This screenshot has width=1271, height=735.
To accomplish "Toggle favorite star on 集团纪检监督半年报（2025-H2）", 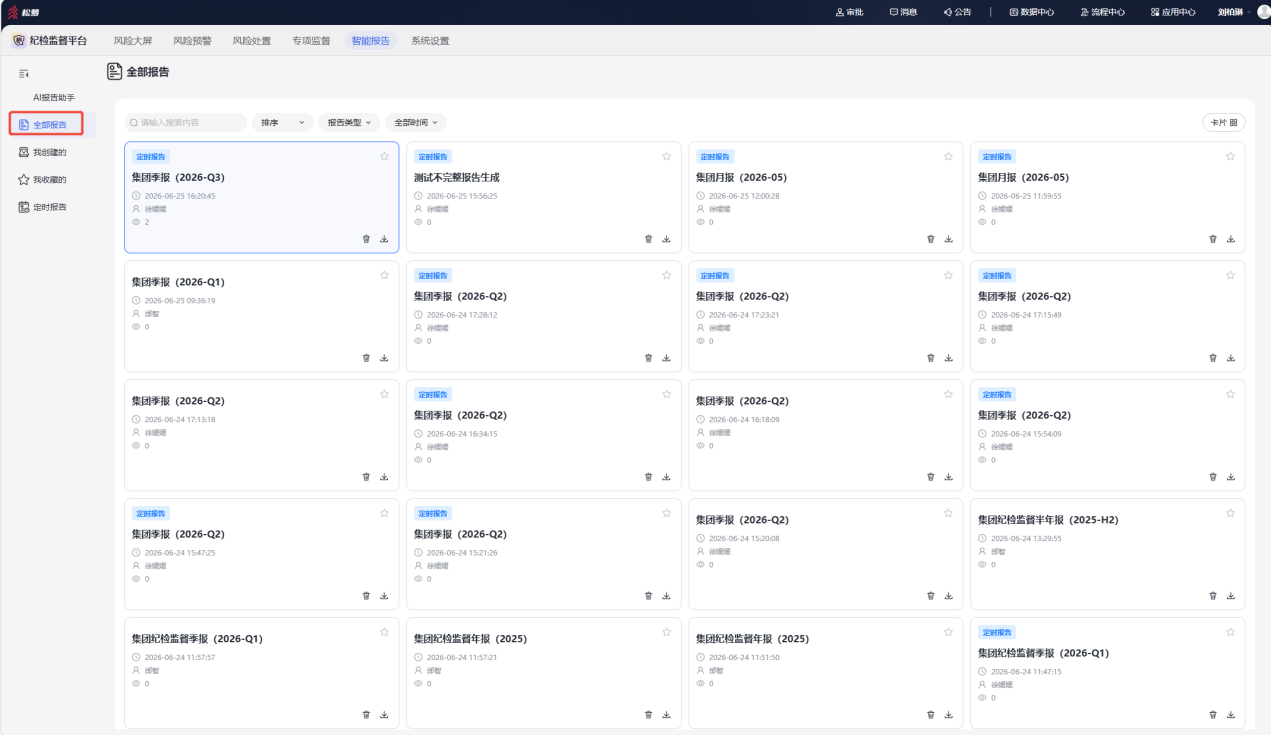I will [1231, 513].
